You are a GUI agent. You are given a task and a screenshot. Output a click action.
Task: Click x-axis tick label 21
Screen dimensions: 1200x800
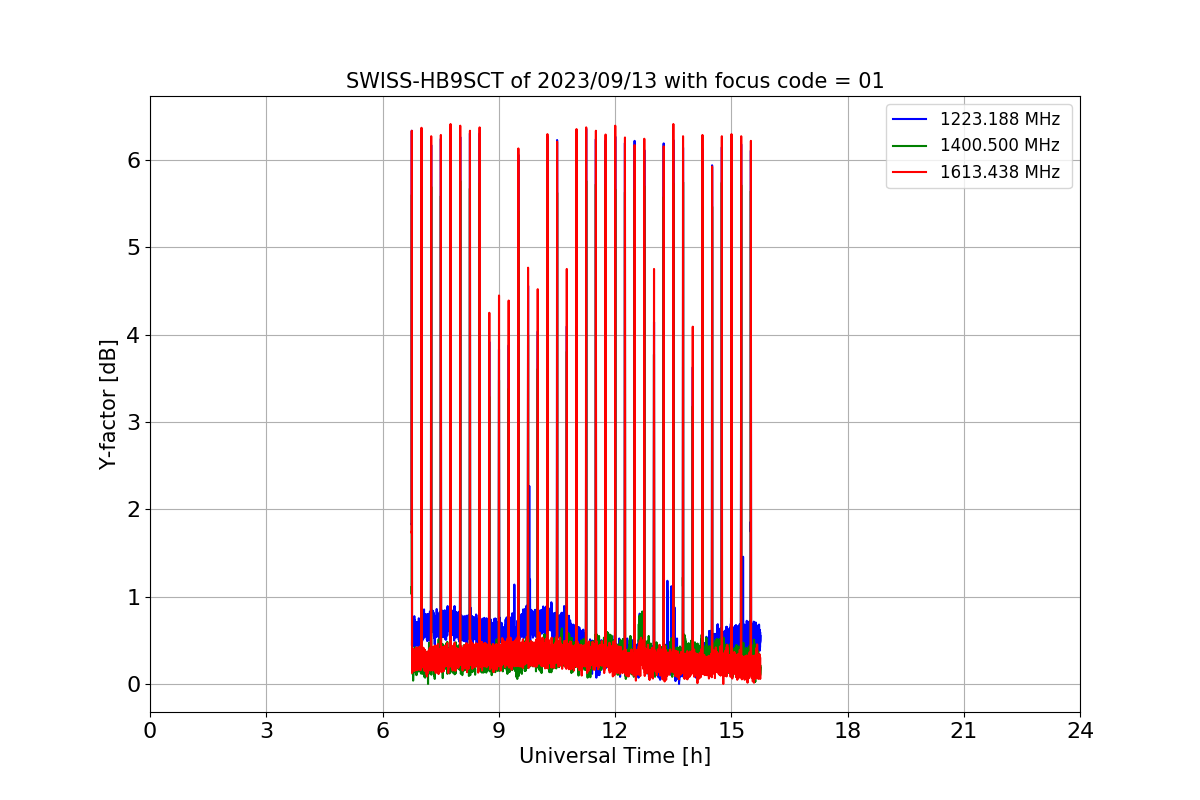coord(964,731)
